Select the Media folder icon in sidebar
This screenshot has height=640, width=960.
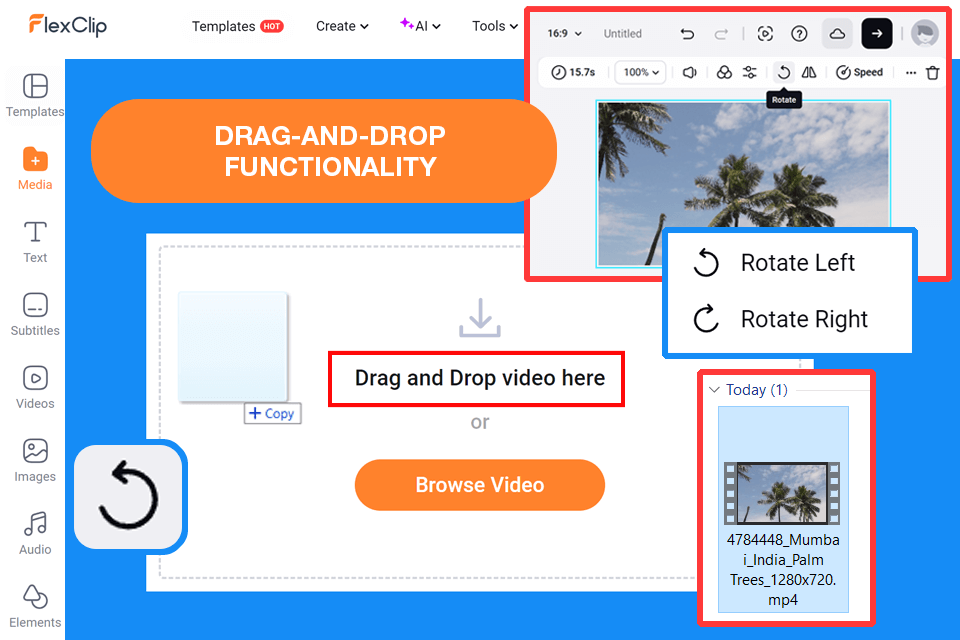pyautogui.click(x=35, y=159)
